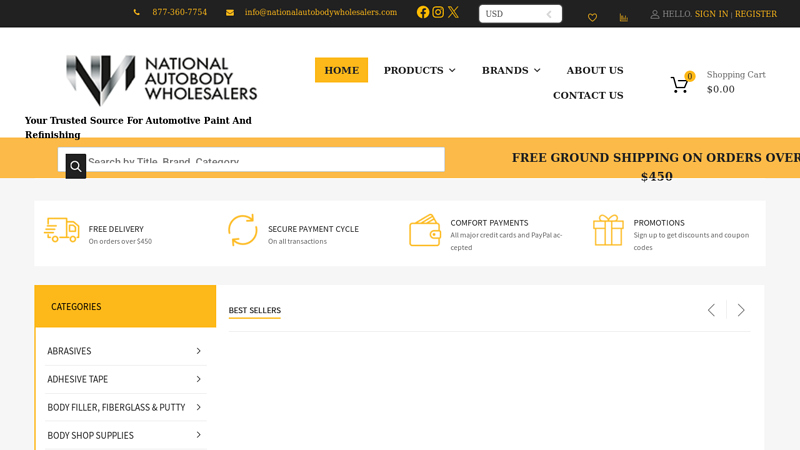
Task: Open the wishlist heart icon
Action: coord(592,18)
